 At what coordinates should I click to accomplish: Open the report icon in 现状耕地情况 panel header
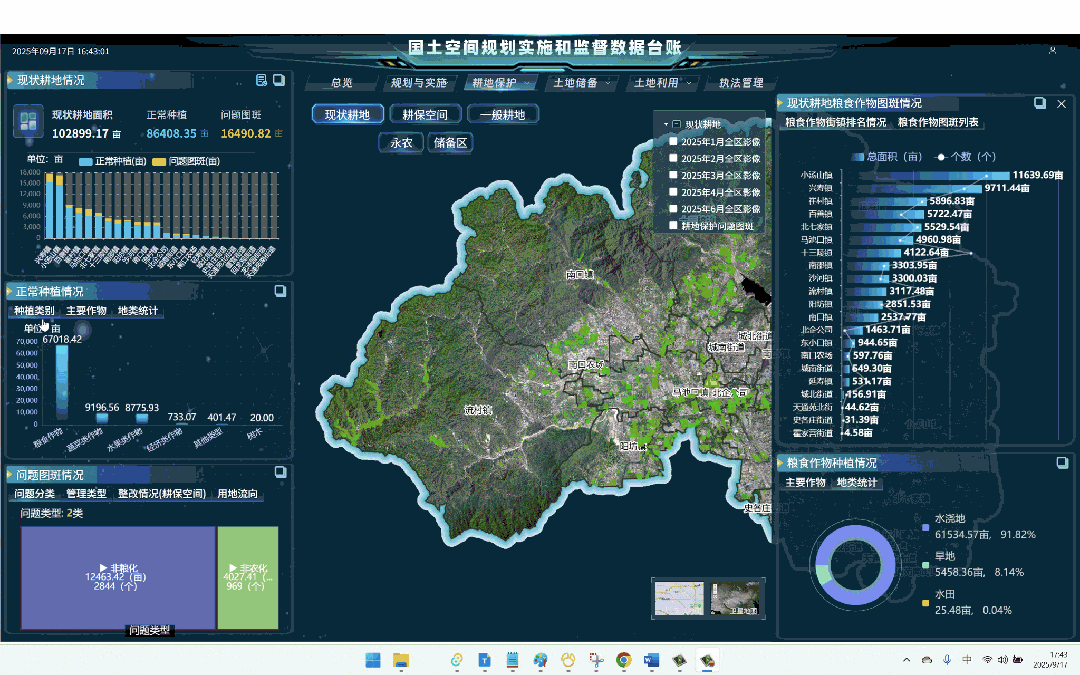[262, 80]
